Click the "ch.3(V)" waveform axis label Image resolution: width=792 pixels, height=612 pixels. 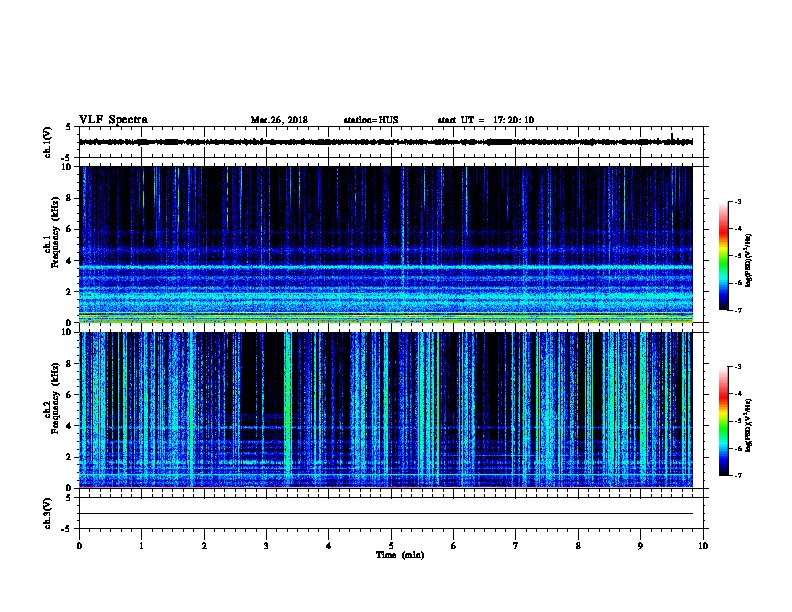click(48, 513)
